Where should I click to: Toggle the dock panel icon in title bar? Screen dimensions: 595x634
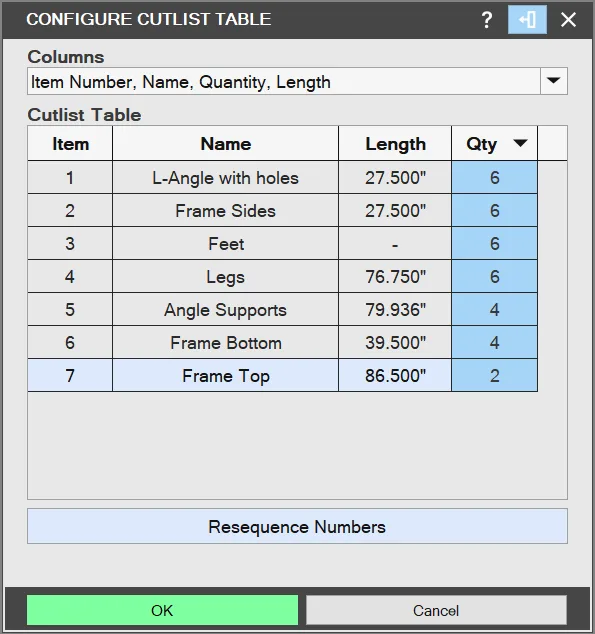pos(527,19)
